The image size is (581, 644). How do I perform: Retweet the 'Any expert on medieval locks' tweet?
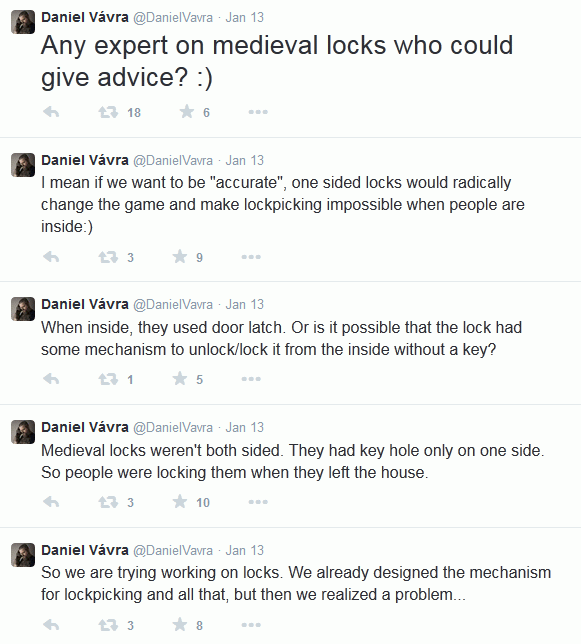point(108,112)
